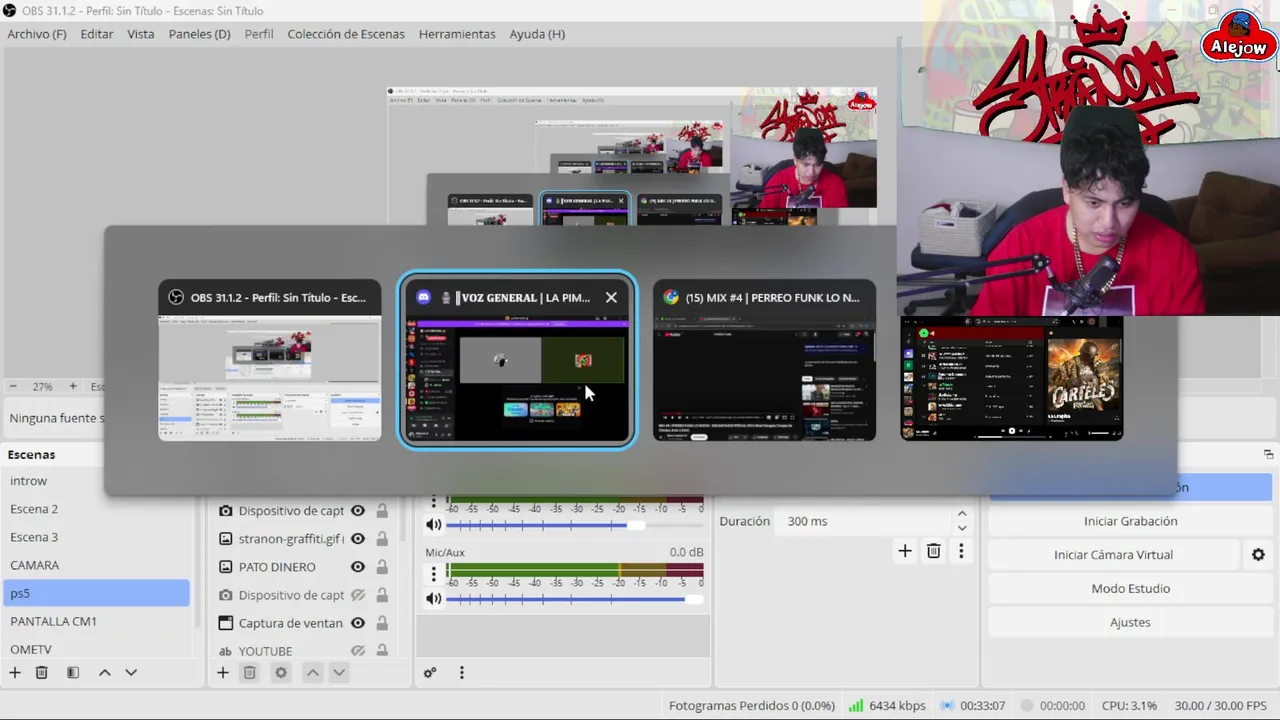The width and height of the screenshot is (1280, 720).
Task: Open source properties gear in Sources toolbar
Action: tap(281, 673)
